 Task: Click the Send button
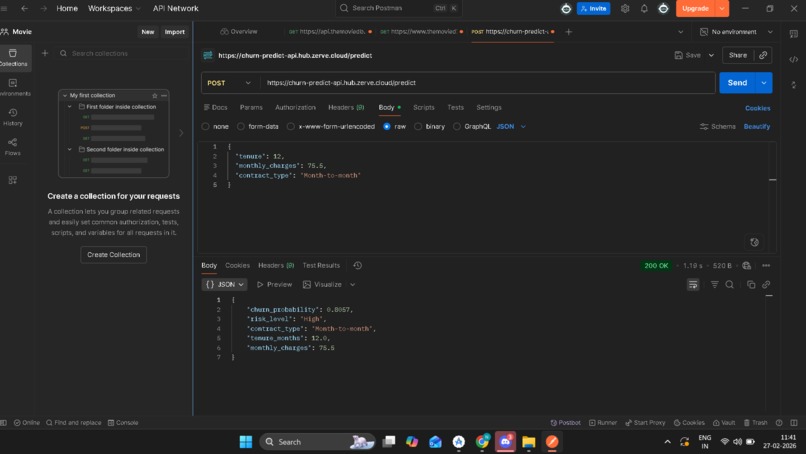[737, 83]
